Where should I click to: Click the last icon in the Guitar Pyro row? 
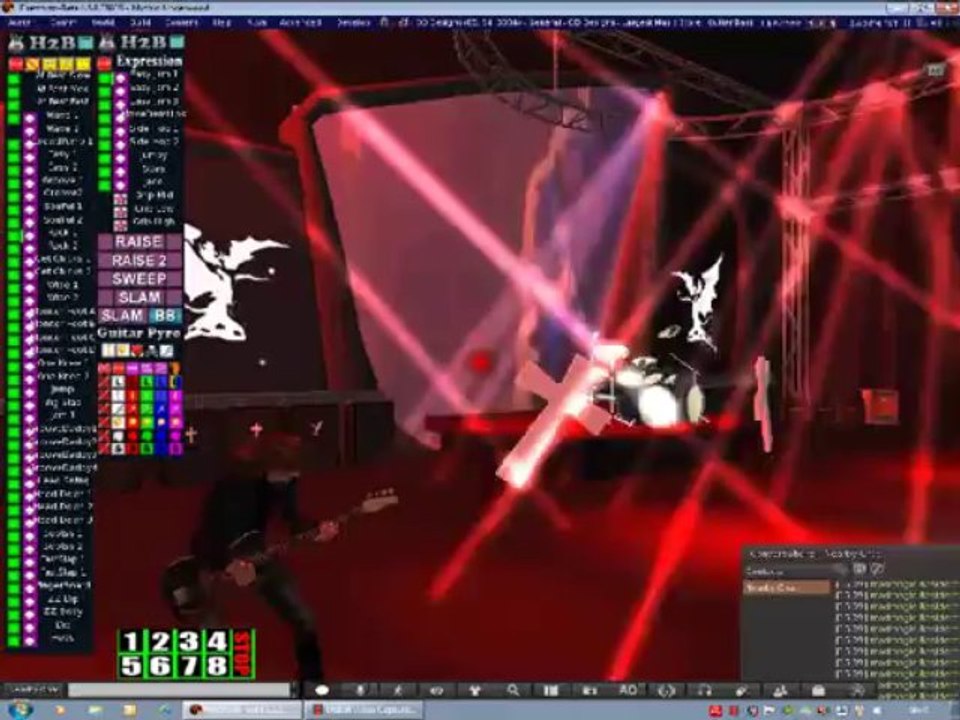[167, 350]
